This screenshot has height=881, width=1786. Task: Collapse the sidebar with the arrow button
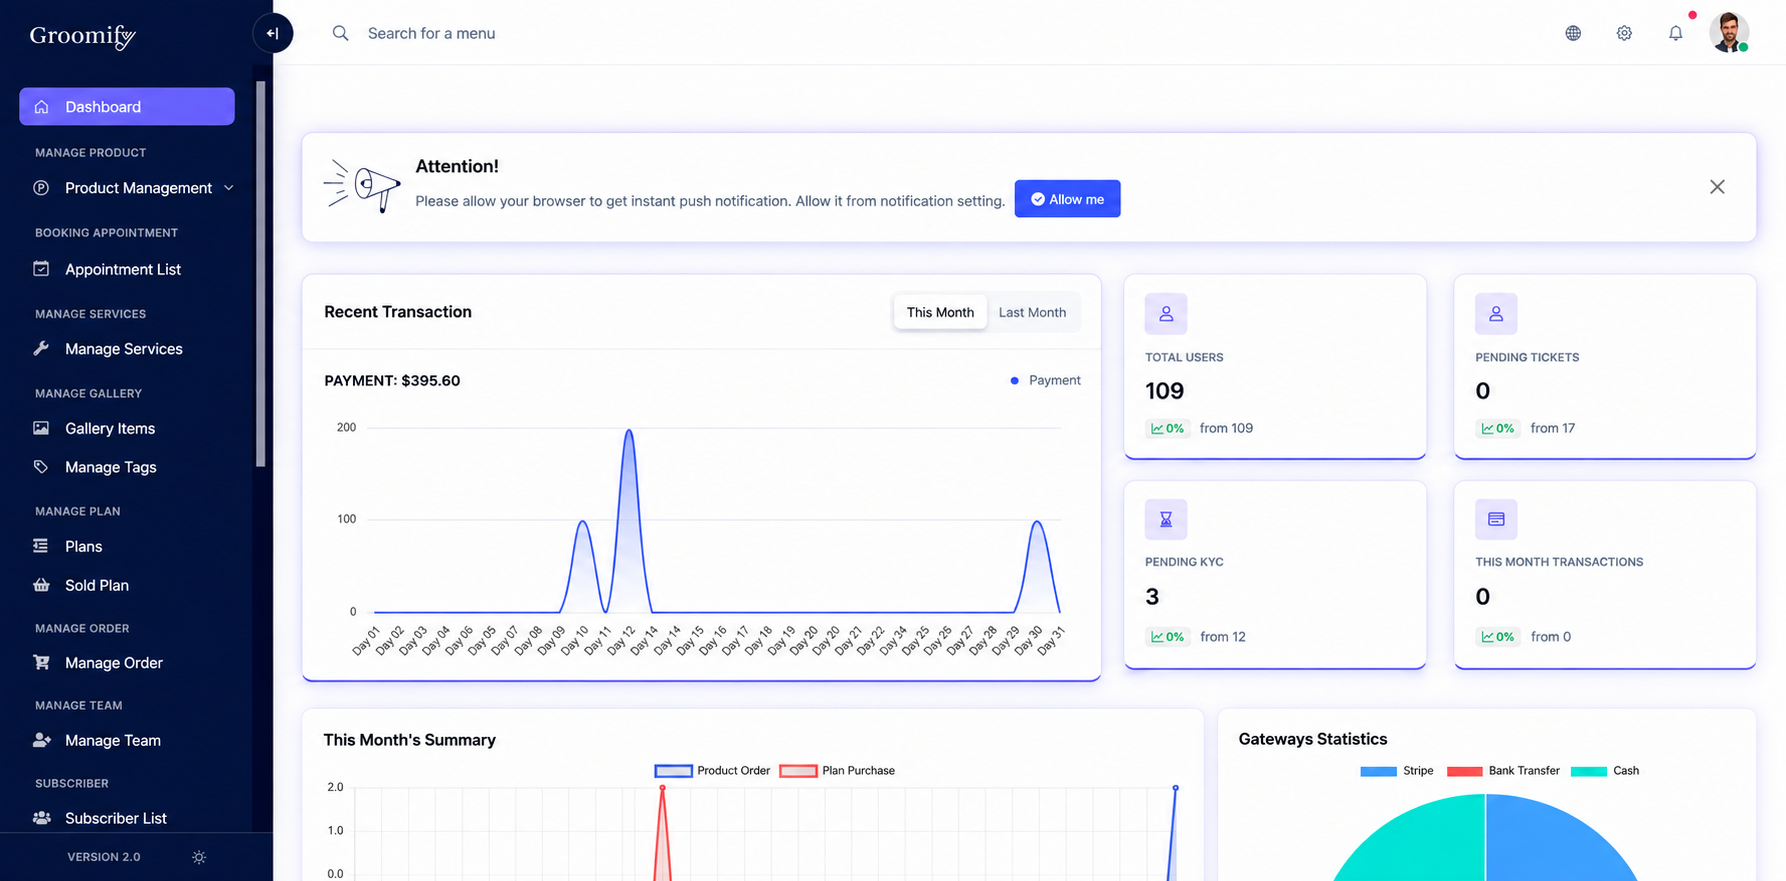click(273, 33)
